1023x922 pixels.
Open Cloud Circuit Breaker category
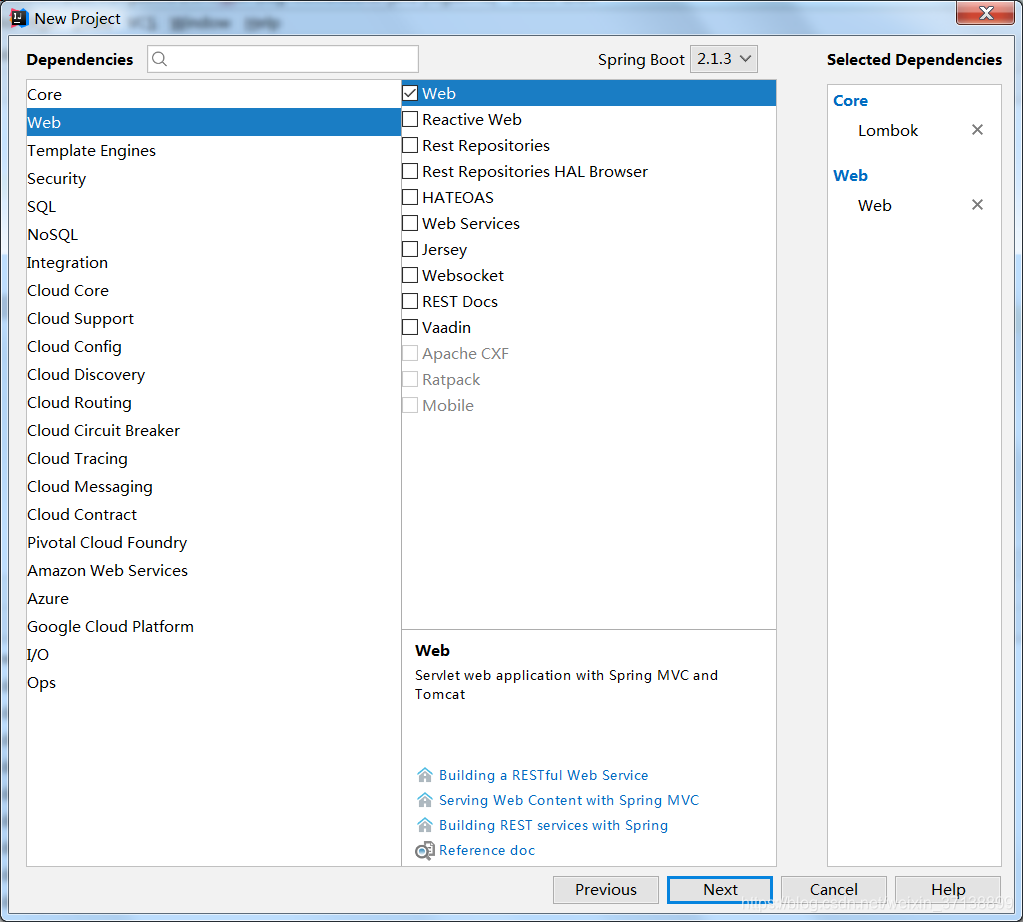(213, 431)
